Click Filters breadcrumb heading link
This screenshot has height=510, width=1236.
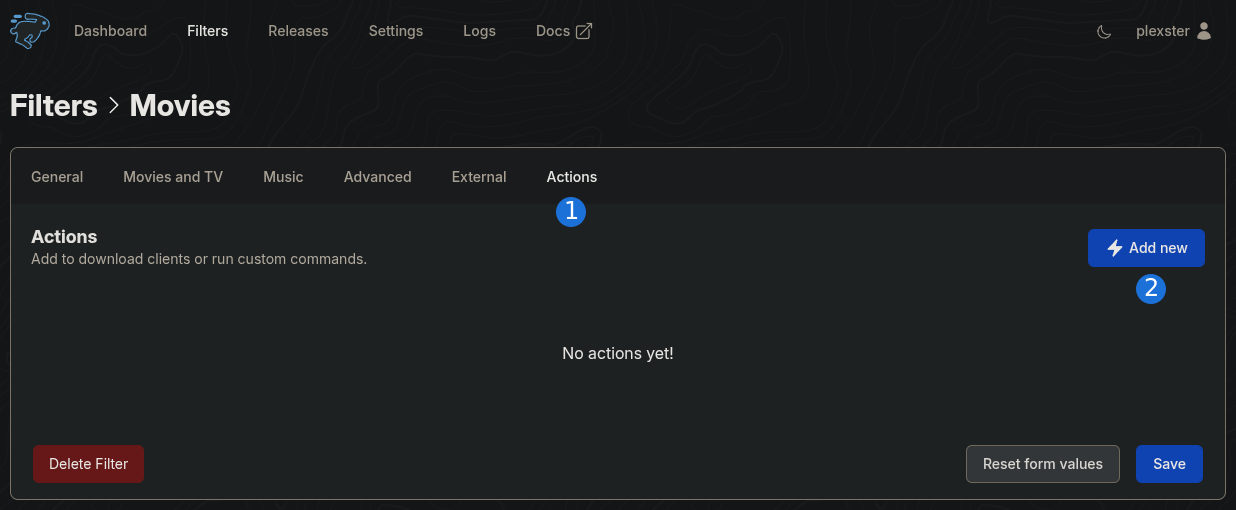54,105
